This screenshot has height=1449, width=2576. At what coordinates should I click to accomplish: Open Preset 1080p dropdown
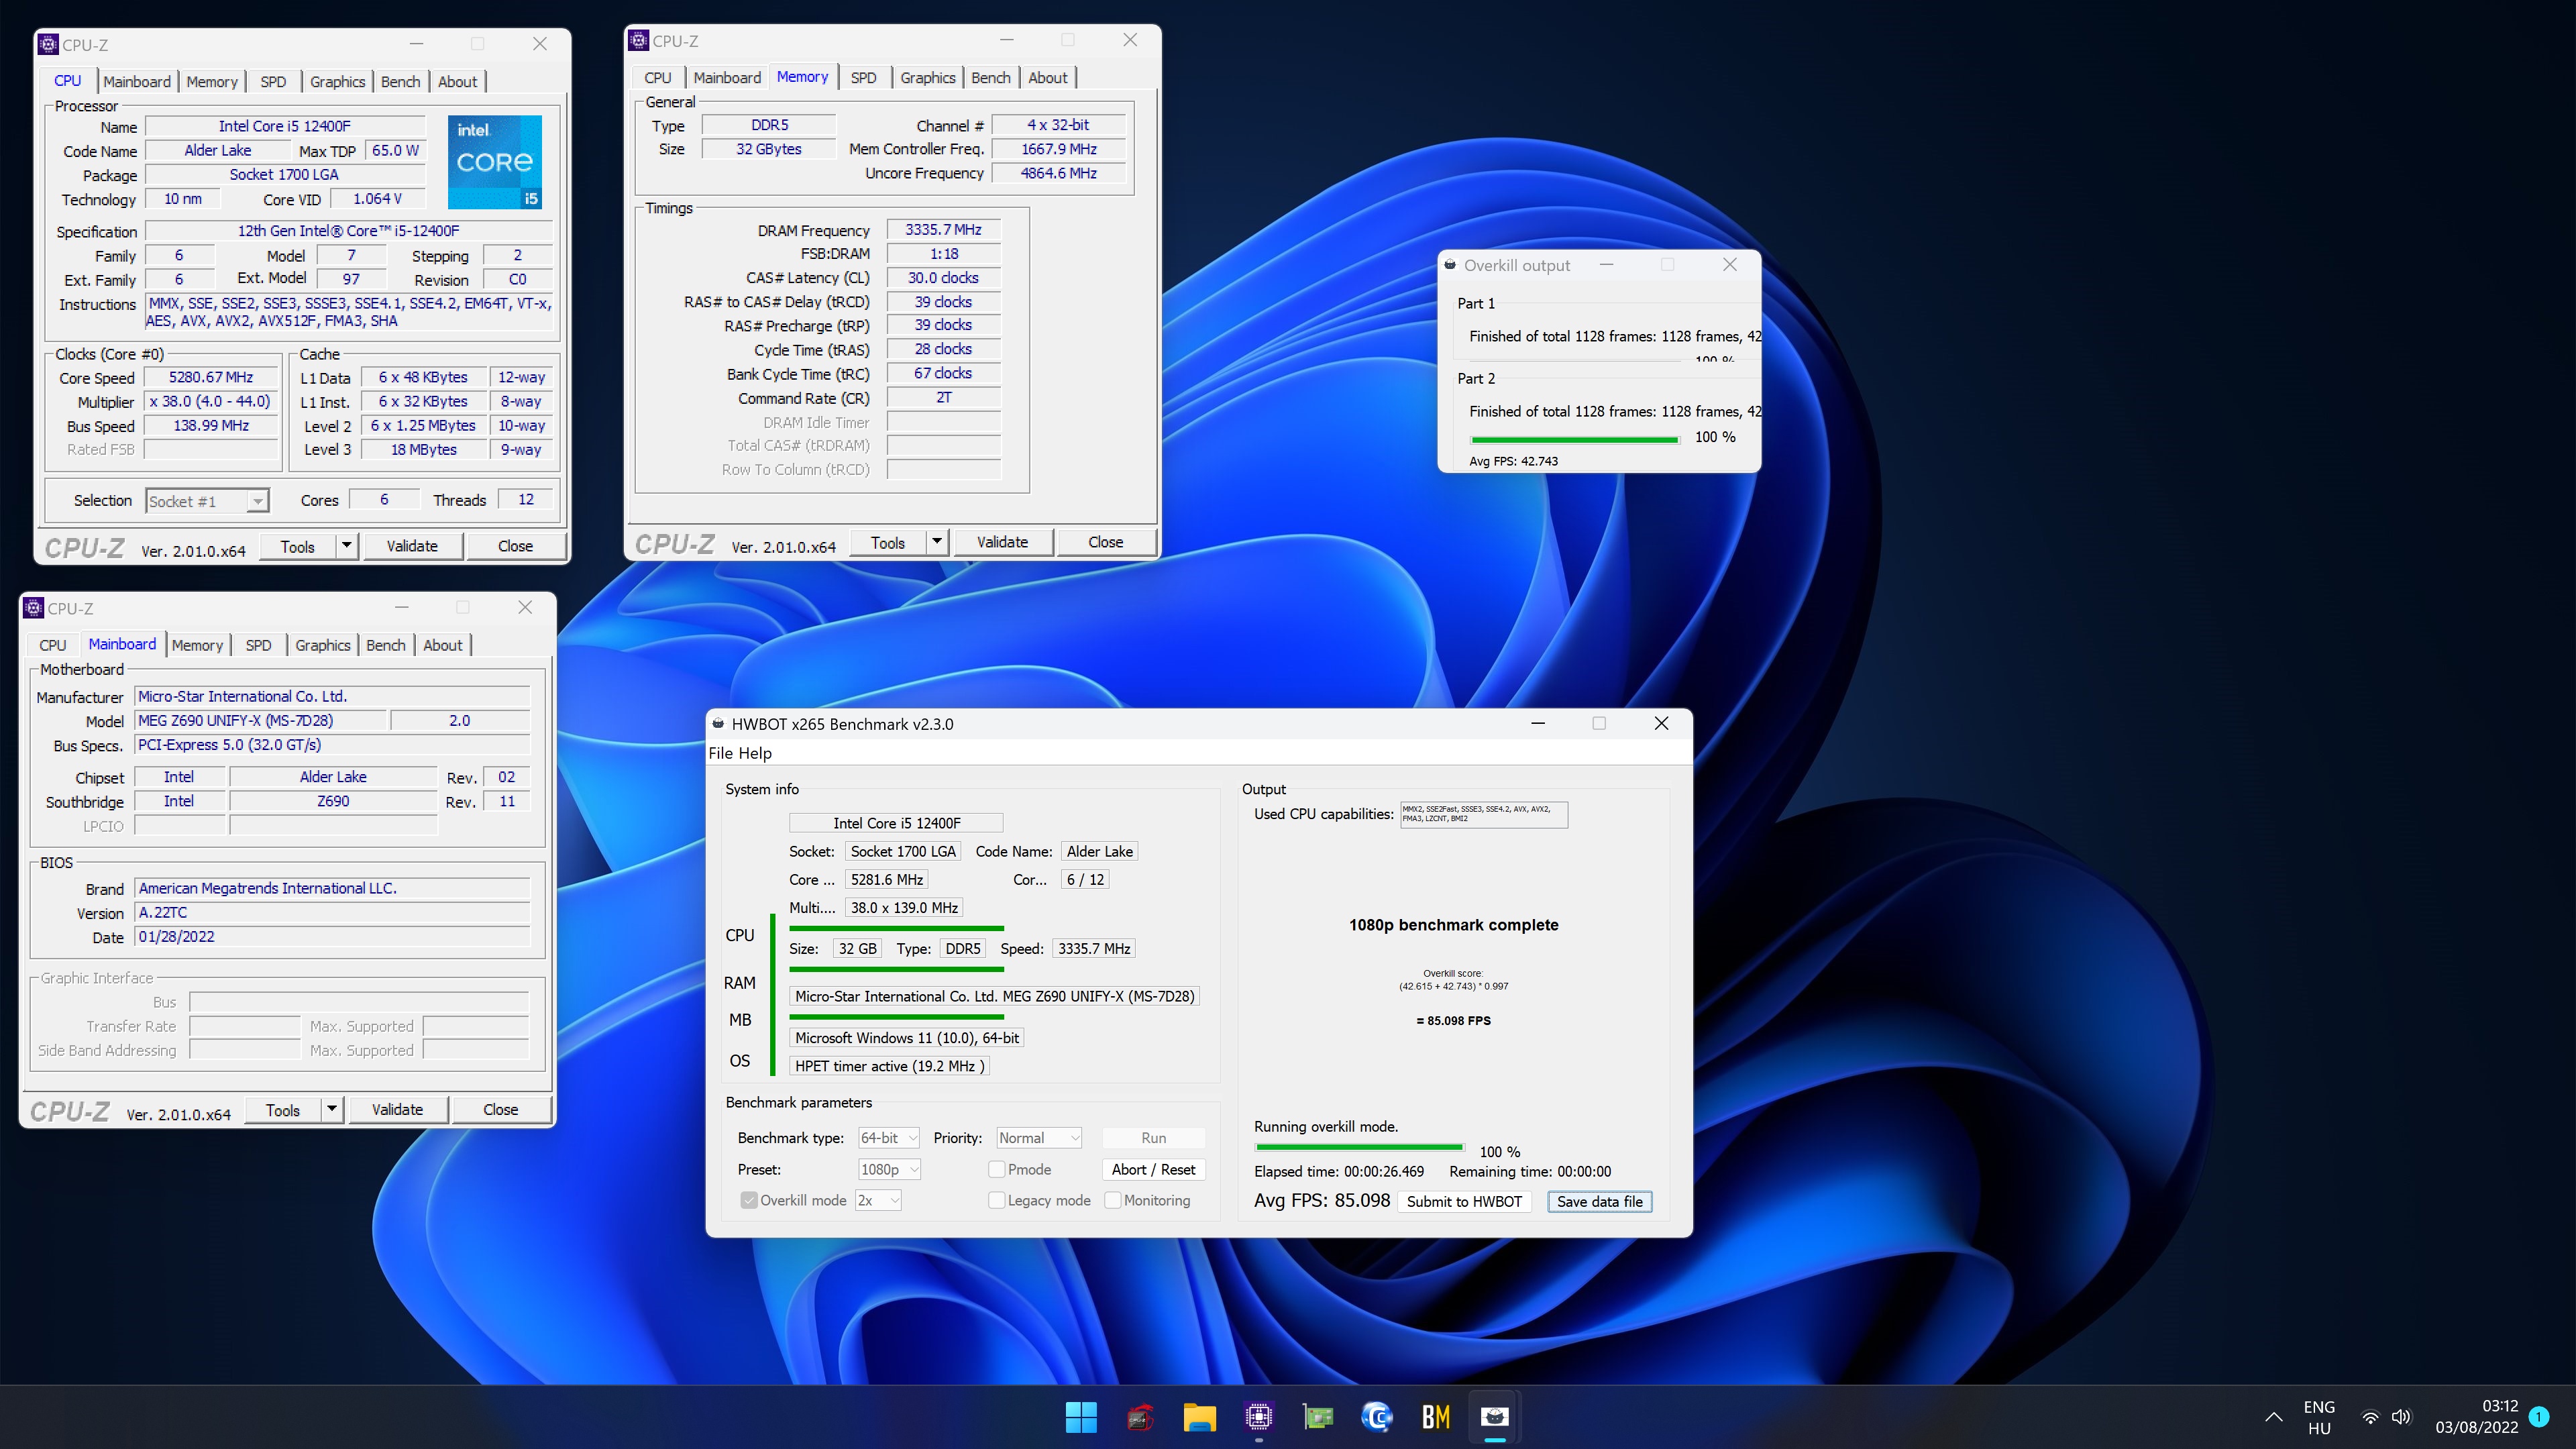[x=888, y=1169]
